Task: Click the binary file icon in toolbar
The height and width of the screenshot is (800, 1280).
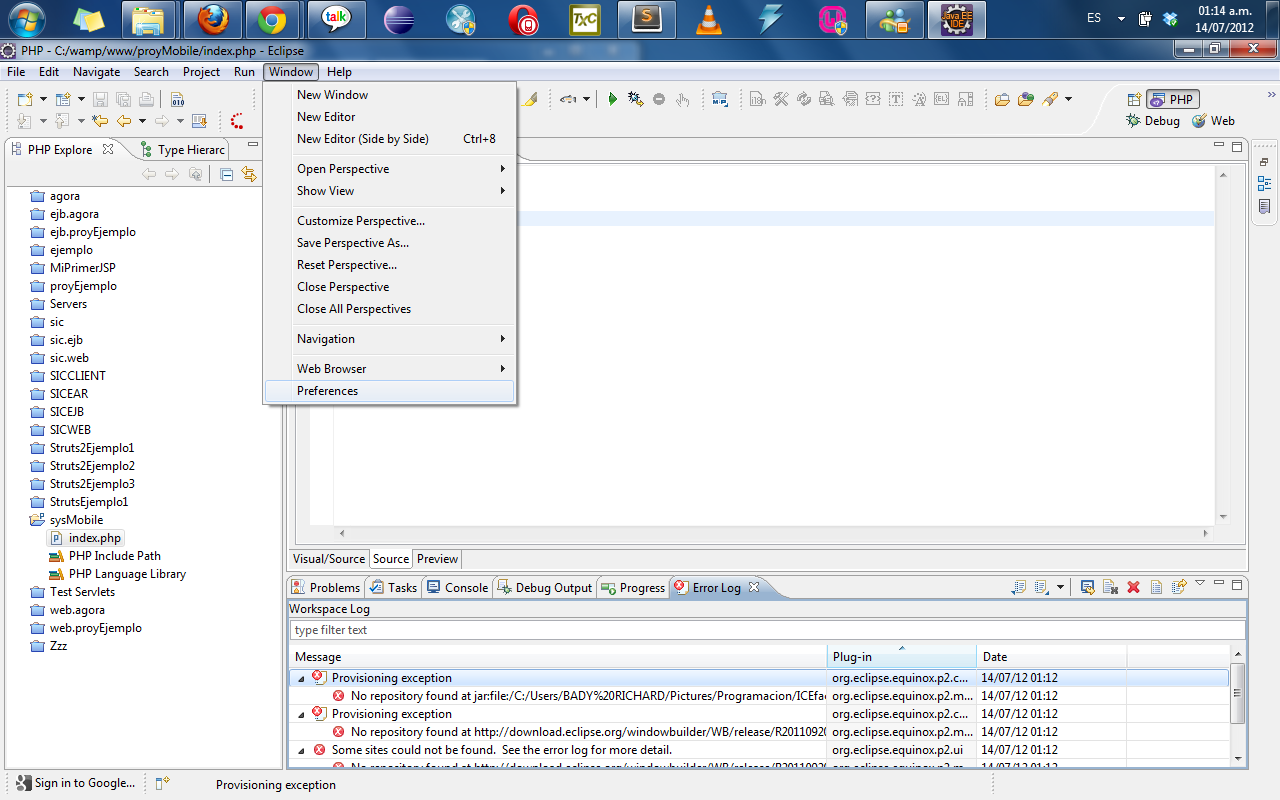Action: tap(177, 99)
